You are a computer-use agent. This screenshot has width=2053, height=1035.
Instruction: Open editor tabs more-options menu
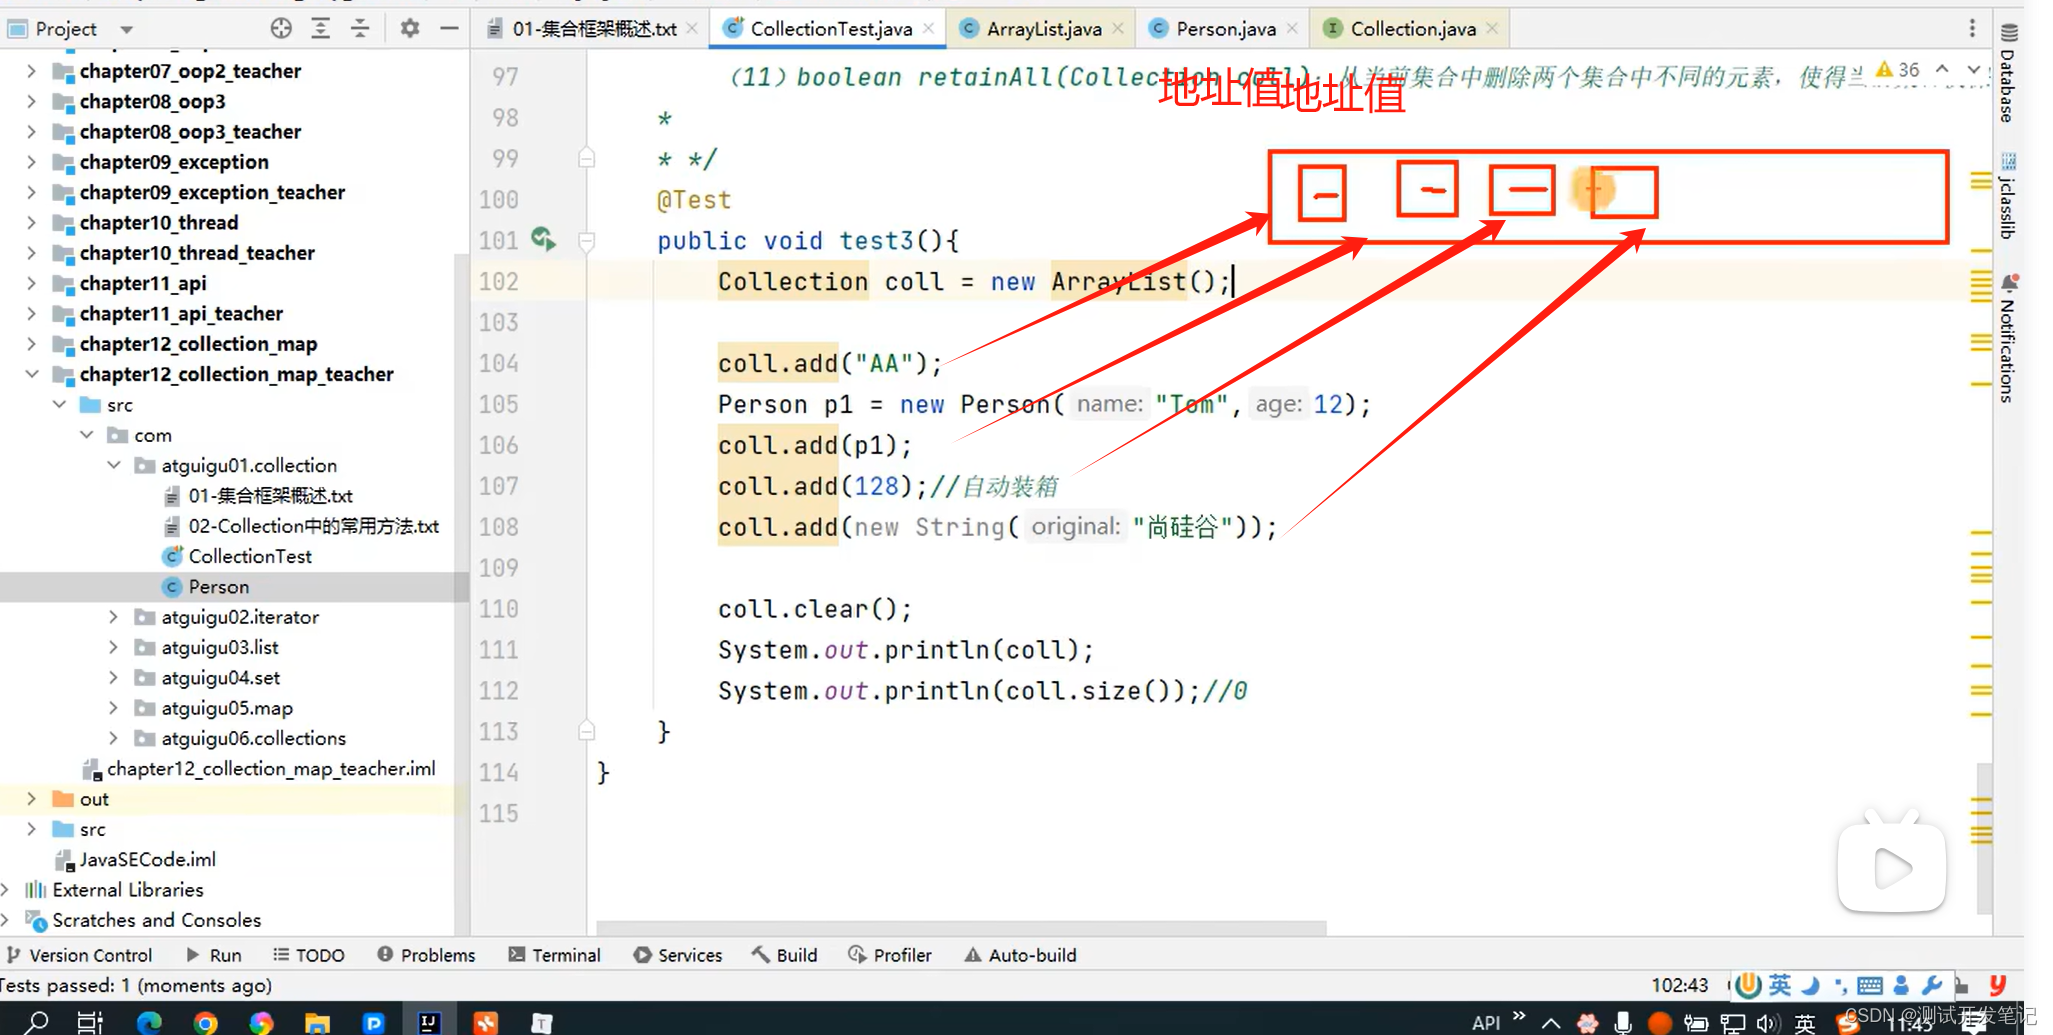pos(1972,28)
